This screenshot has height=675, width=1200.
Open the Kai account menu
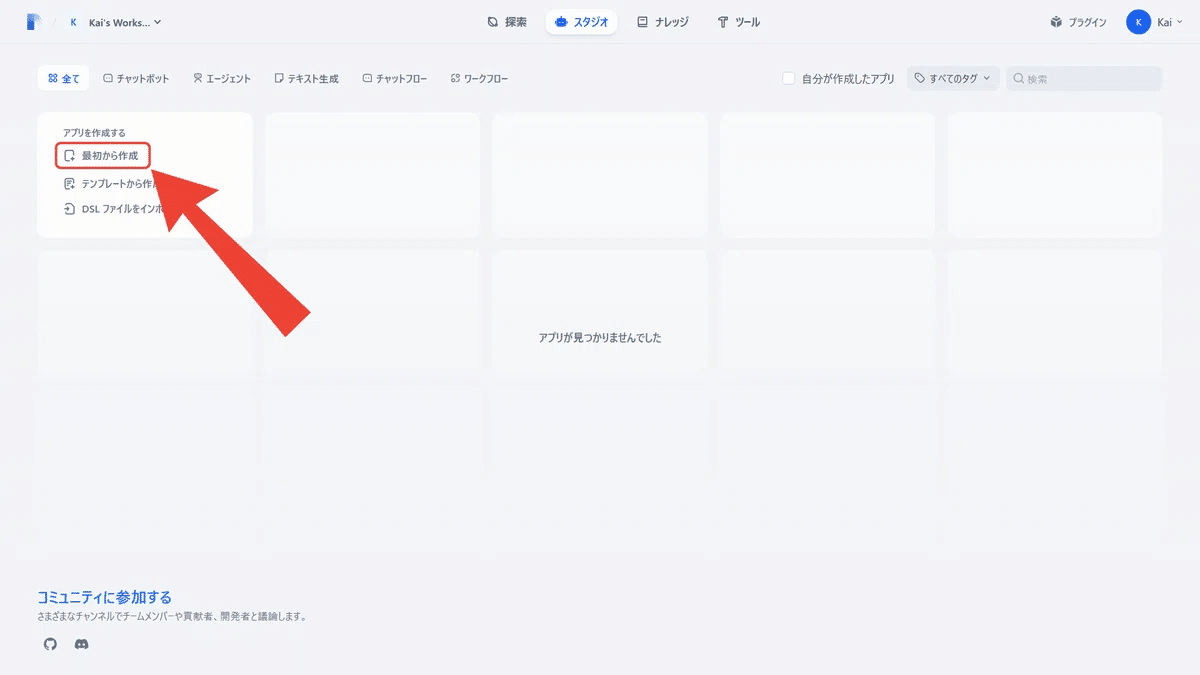point(1155,22)
